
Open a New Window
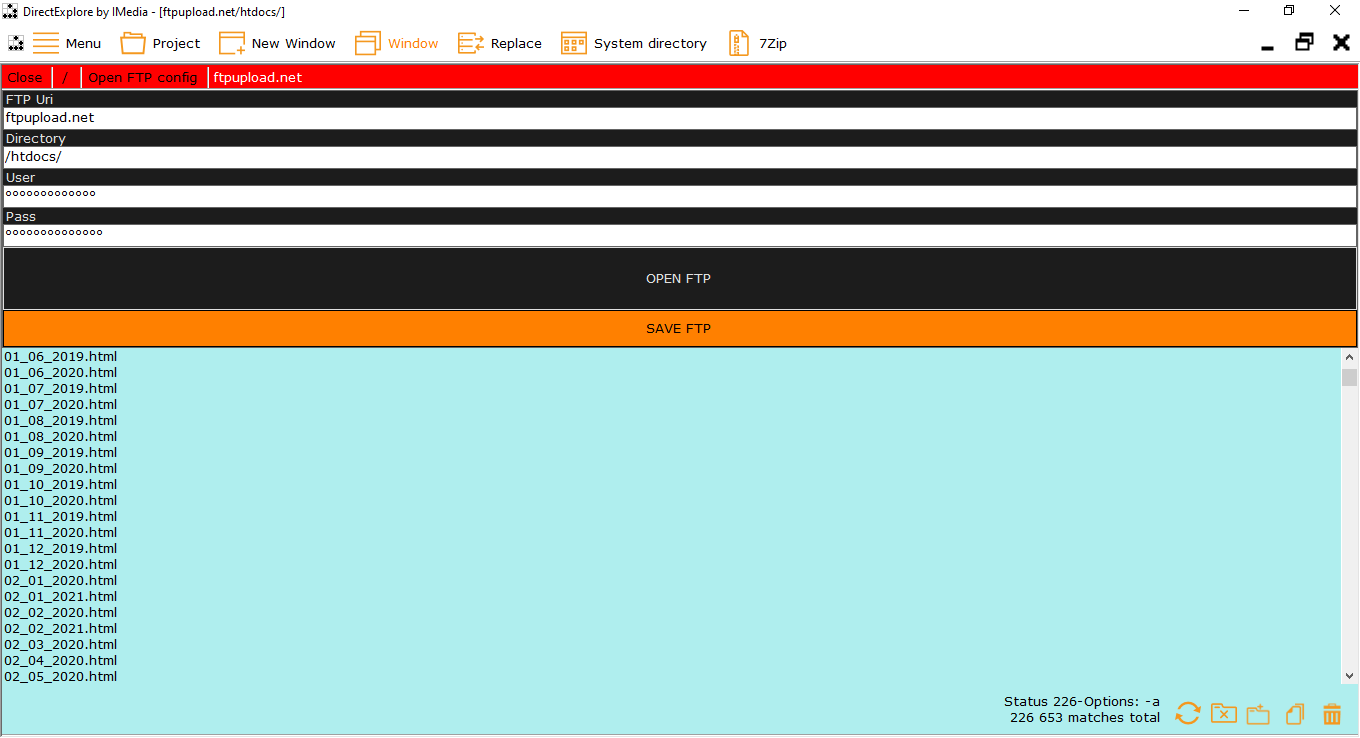pos(277,43)
